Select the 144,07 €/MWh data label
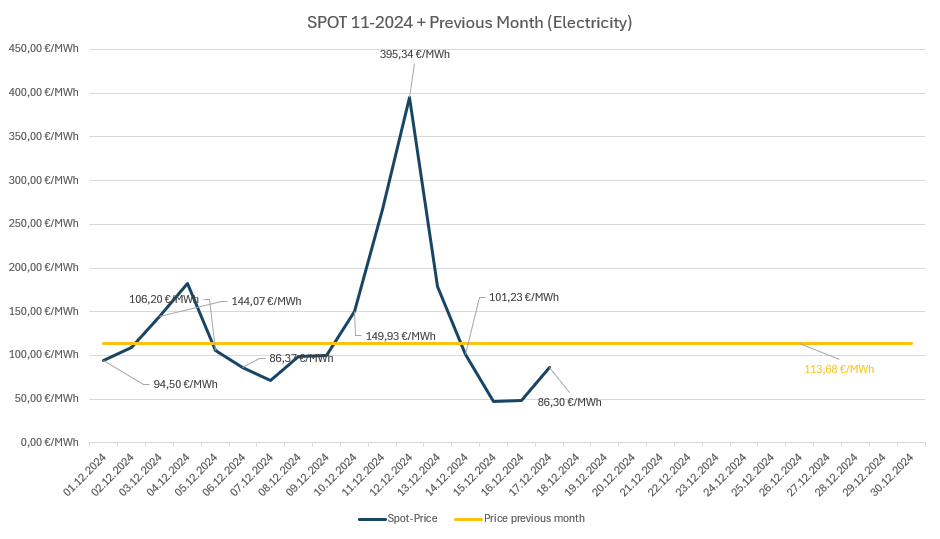940x539 pixels. click(266, 301)
